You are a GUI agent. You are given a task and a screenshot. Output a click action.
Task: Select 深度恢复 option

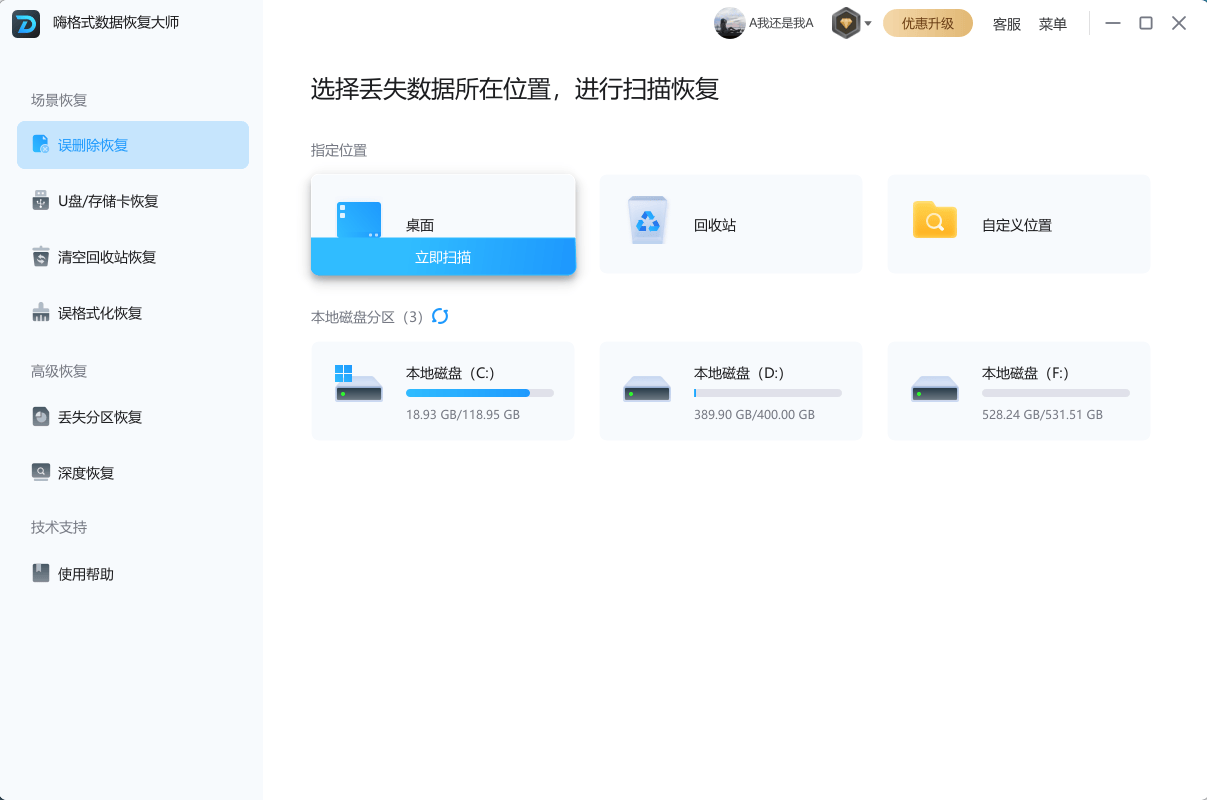point(133,473)
